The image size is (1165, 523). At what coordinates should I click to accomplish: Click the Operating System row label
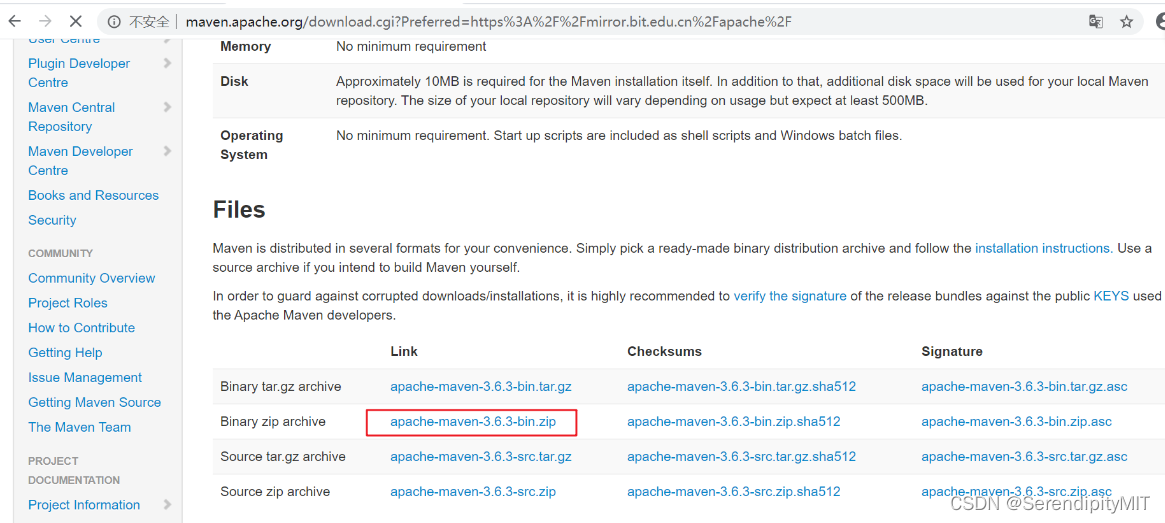(252, 145)
